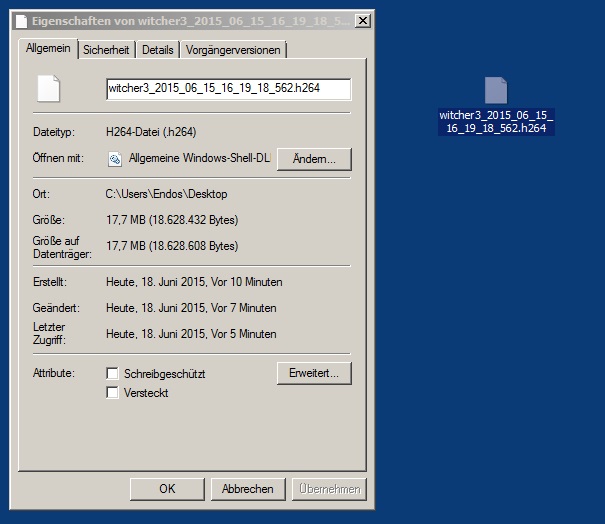Click the document icon in dialog title bar
Image resolution: width=605 pixels, height=524 pixels.
click(22, 21)
